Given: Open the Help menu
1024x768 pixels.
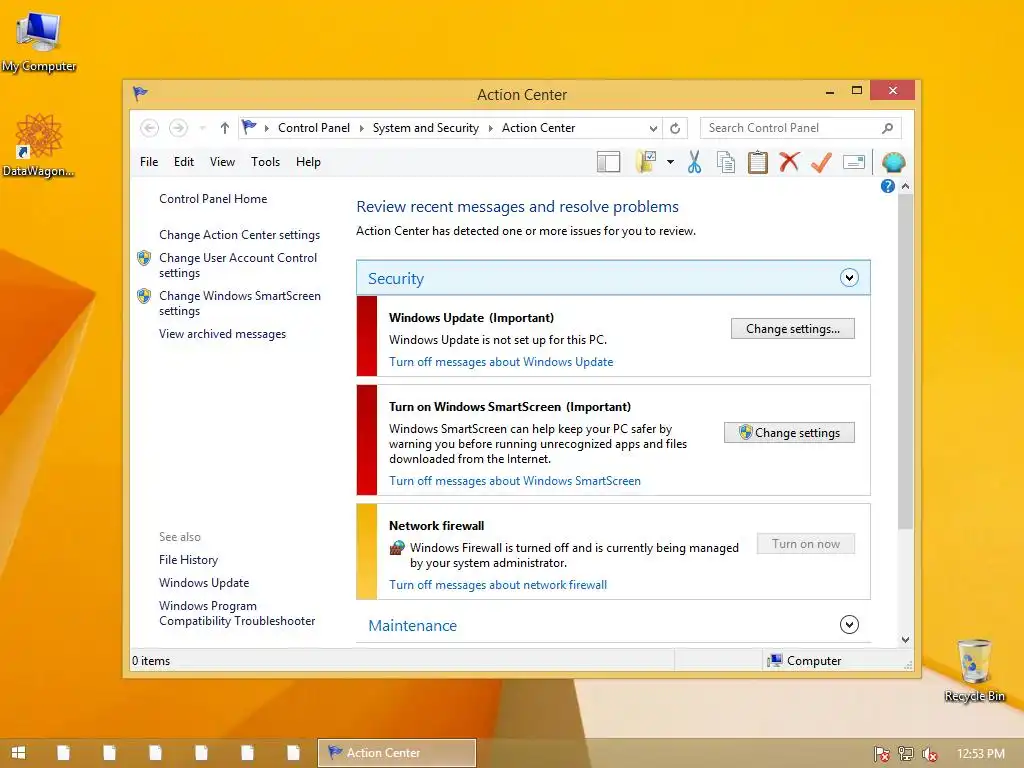Looking at the screenshot, I should (308, 162).
